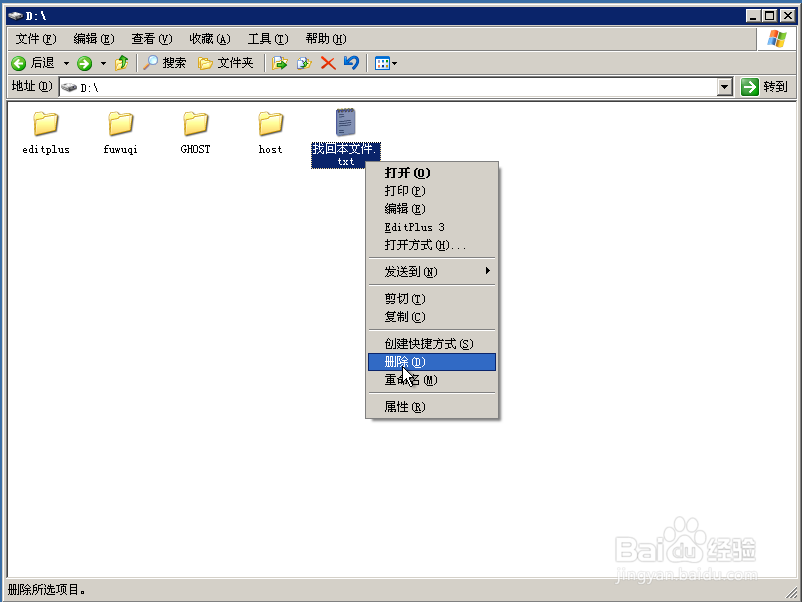This screenshot has width=802, height=602.
Task: Click the address bar field showing D:\
Action: click(x=388, y=87)
